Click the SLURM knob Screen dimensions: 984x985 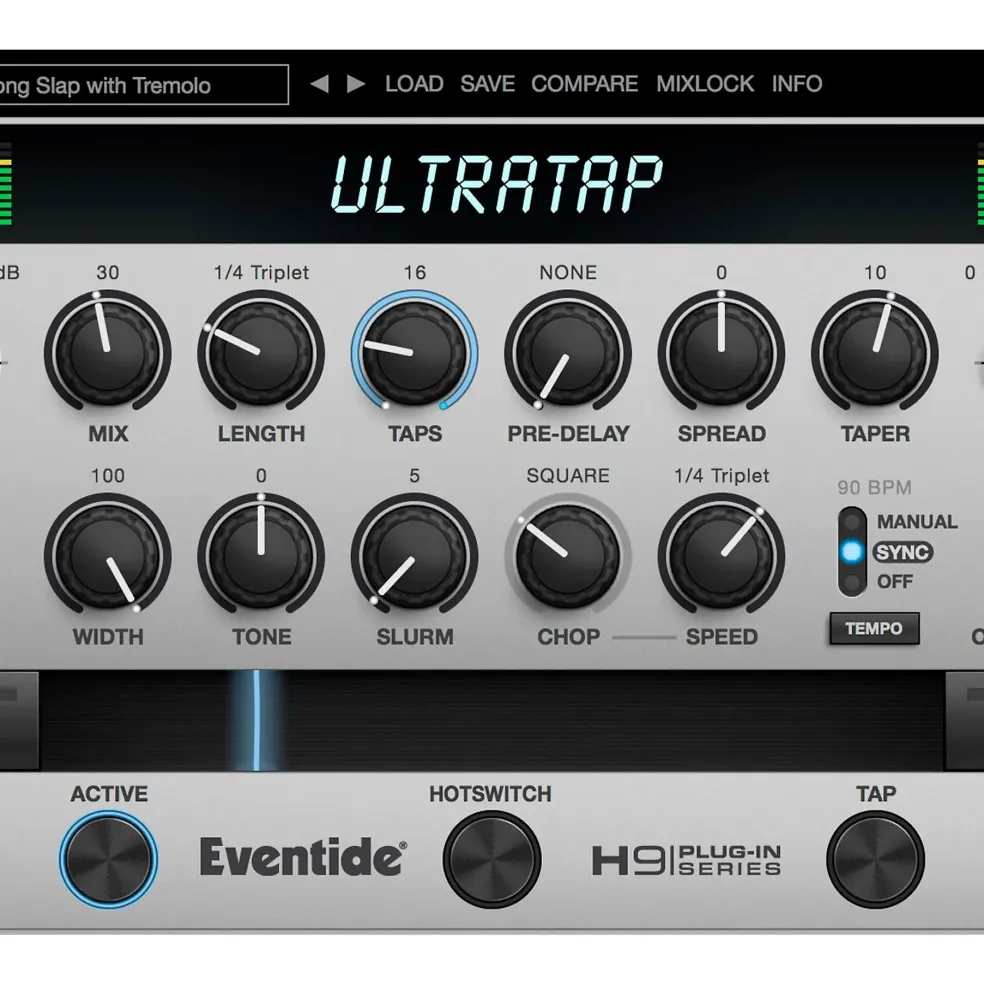coord(414,555)
